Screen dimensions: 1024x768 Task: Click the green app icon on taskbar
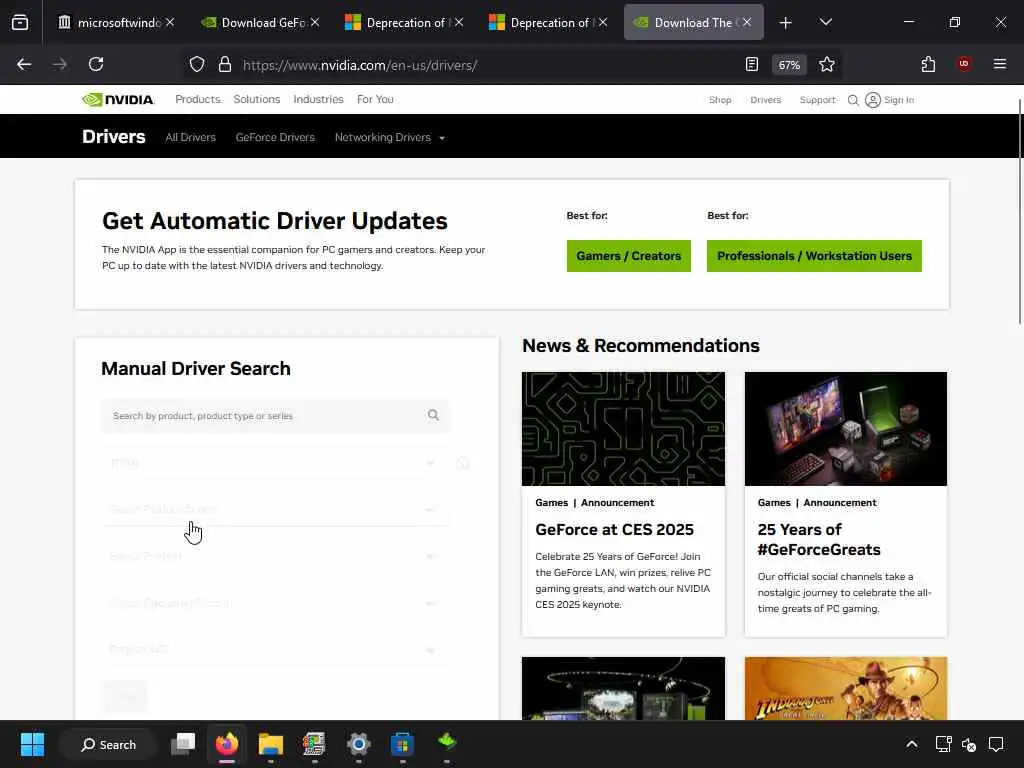click(x=447, y=743)
